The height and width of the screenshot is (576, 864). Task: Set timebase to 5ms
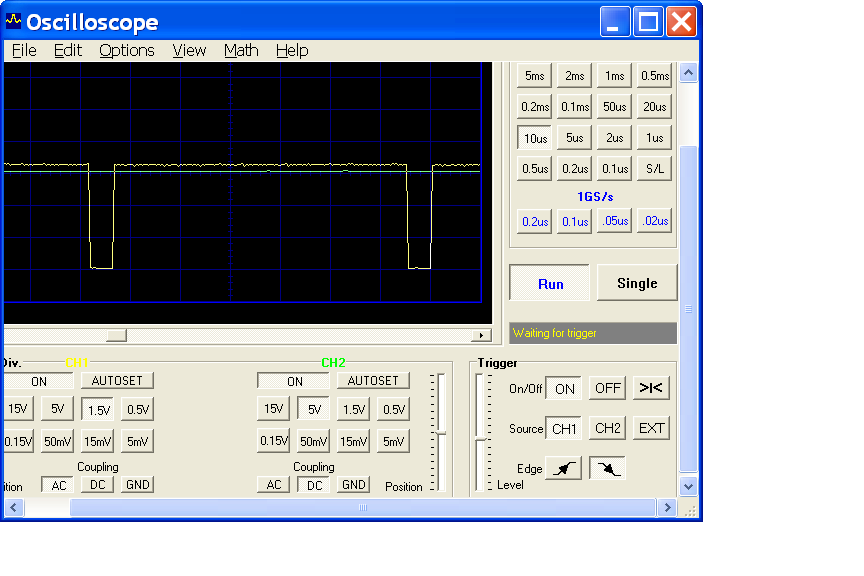click(x=534, y=76)
